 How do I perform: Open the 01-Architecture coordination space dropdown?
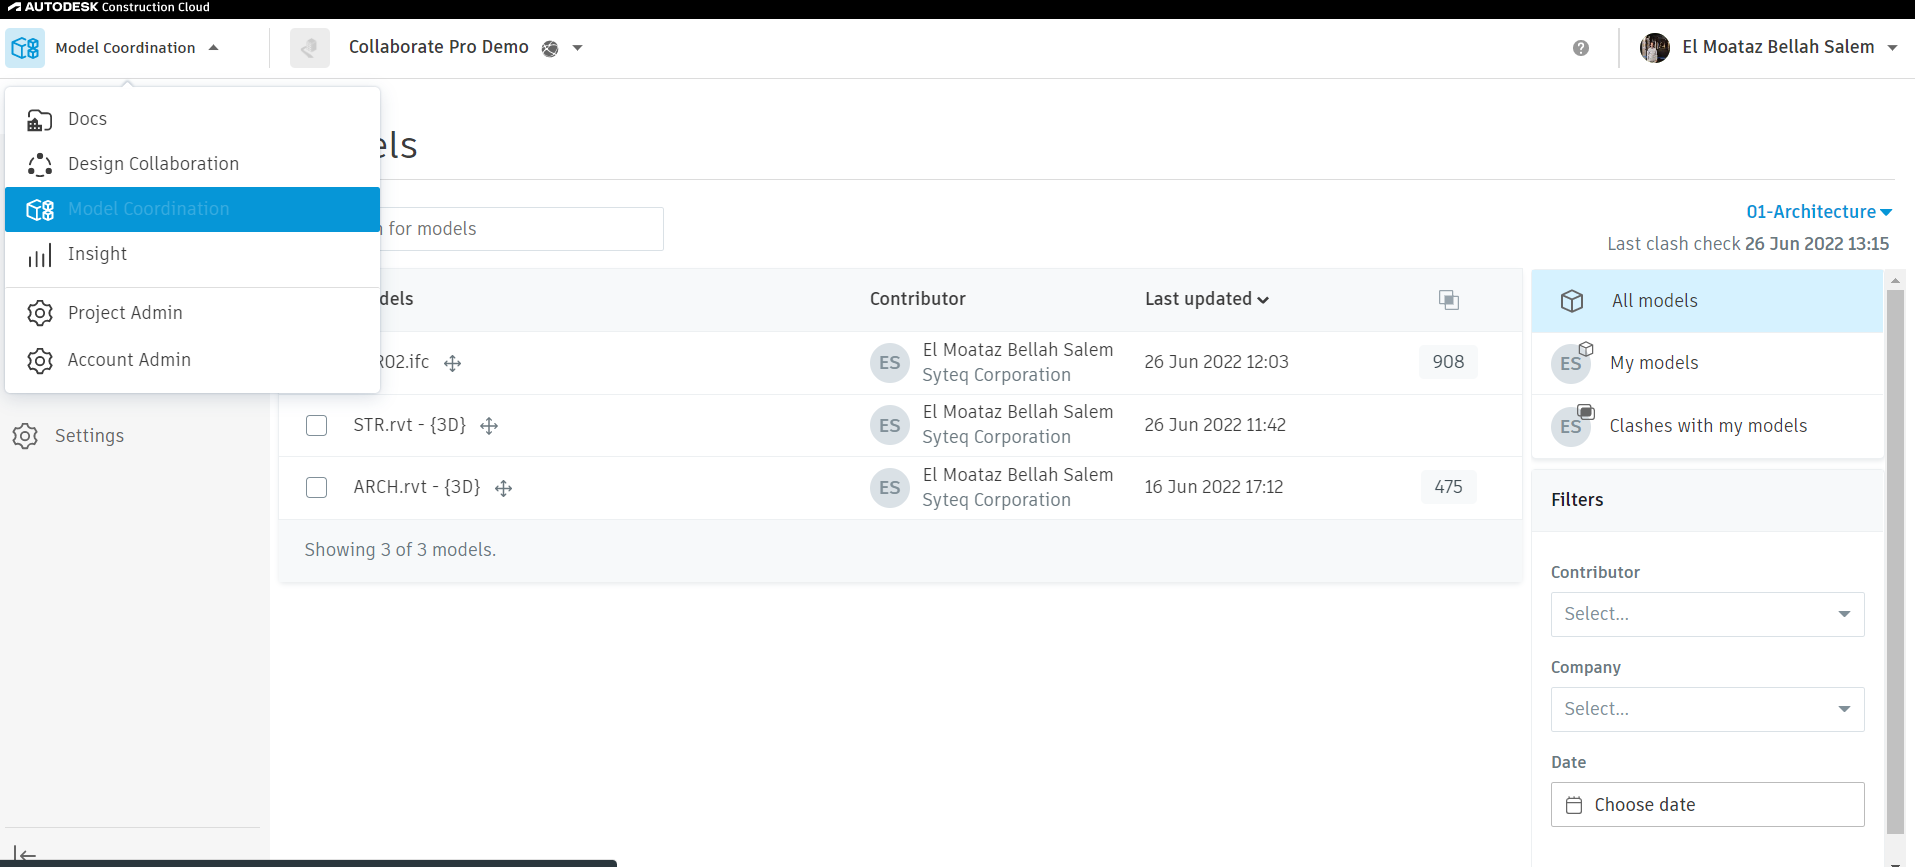[1819, 212]
